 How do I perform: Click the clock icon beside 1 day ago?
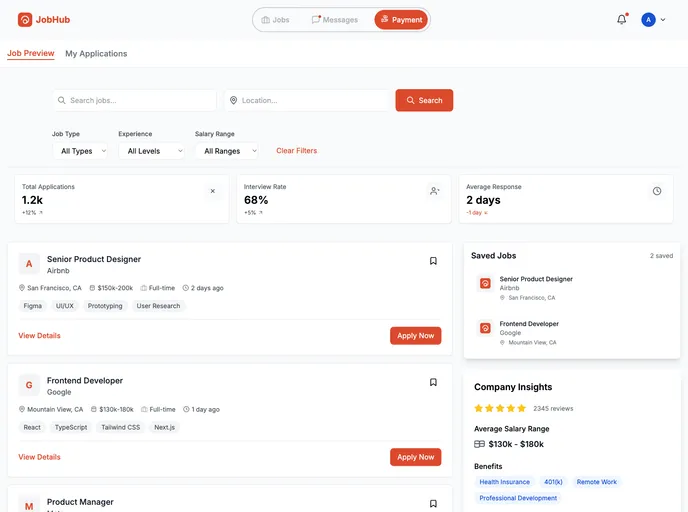tap(186, 409)
